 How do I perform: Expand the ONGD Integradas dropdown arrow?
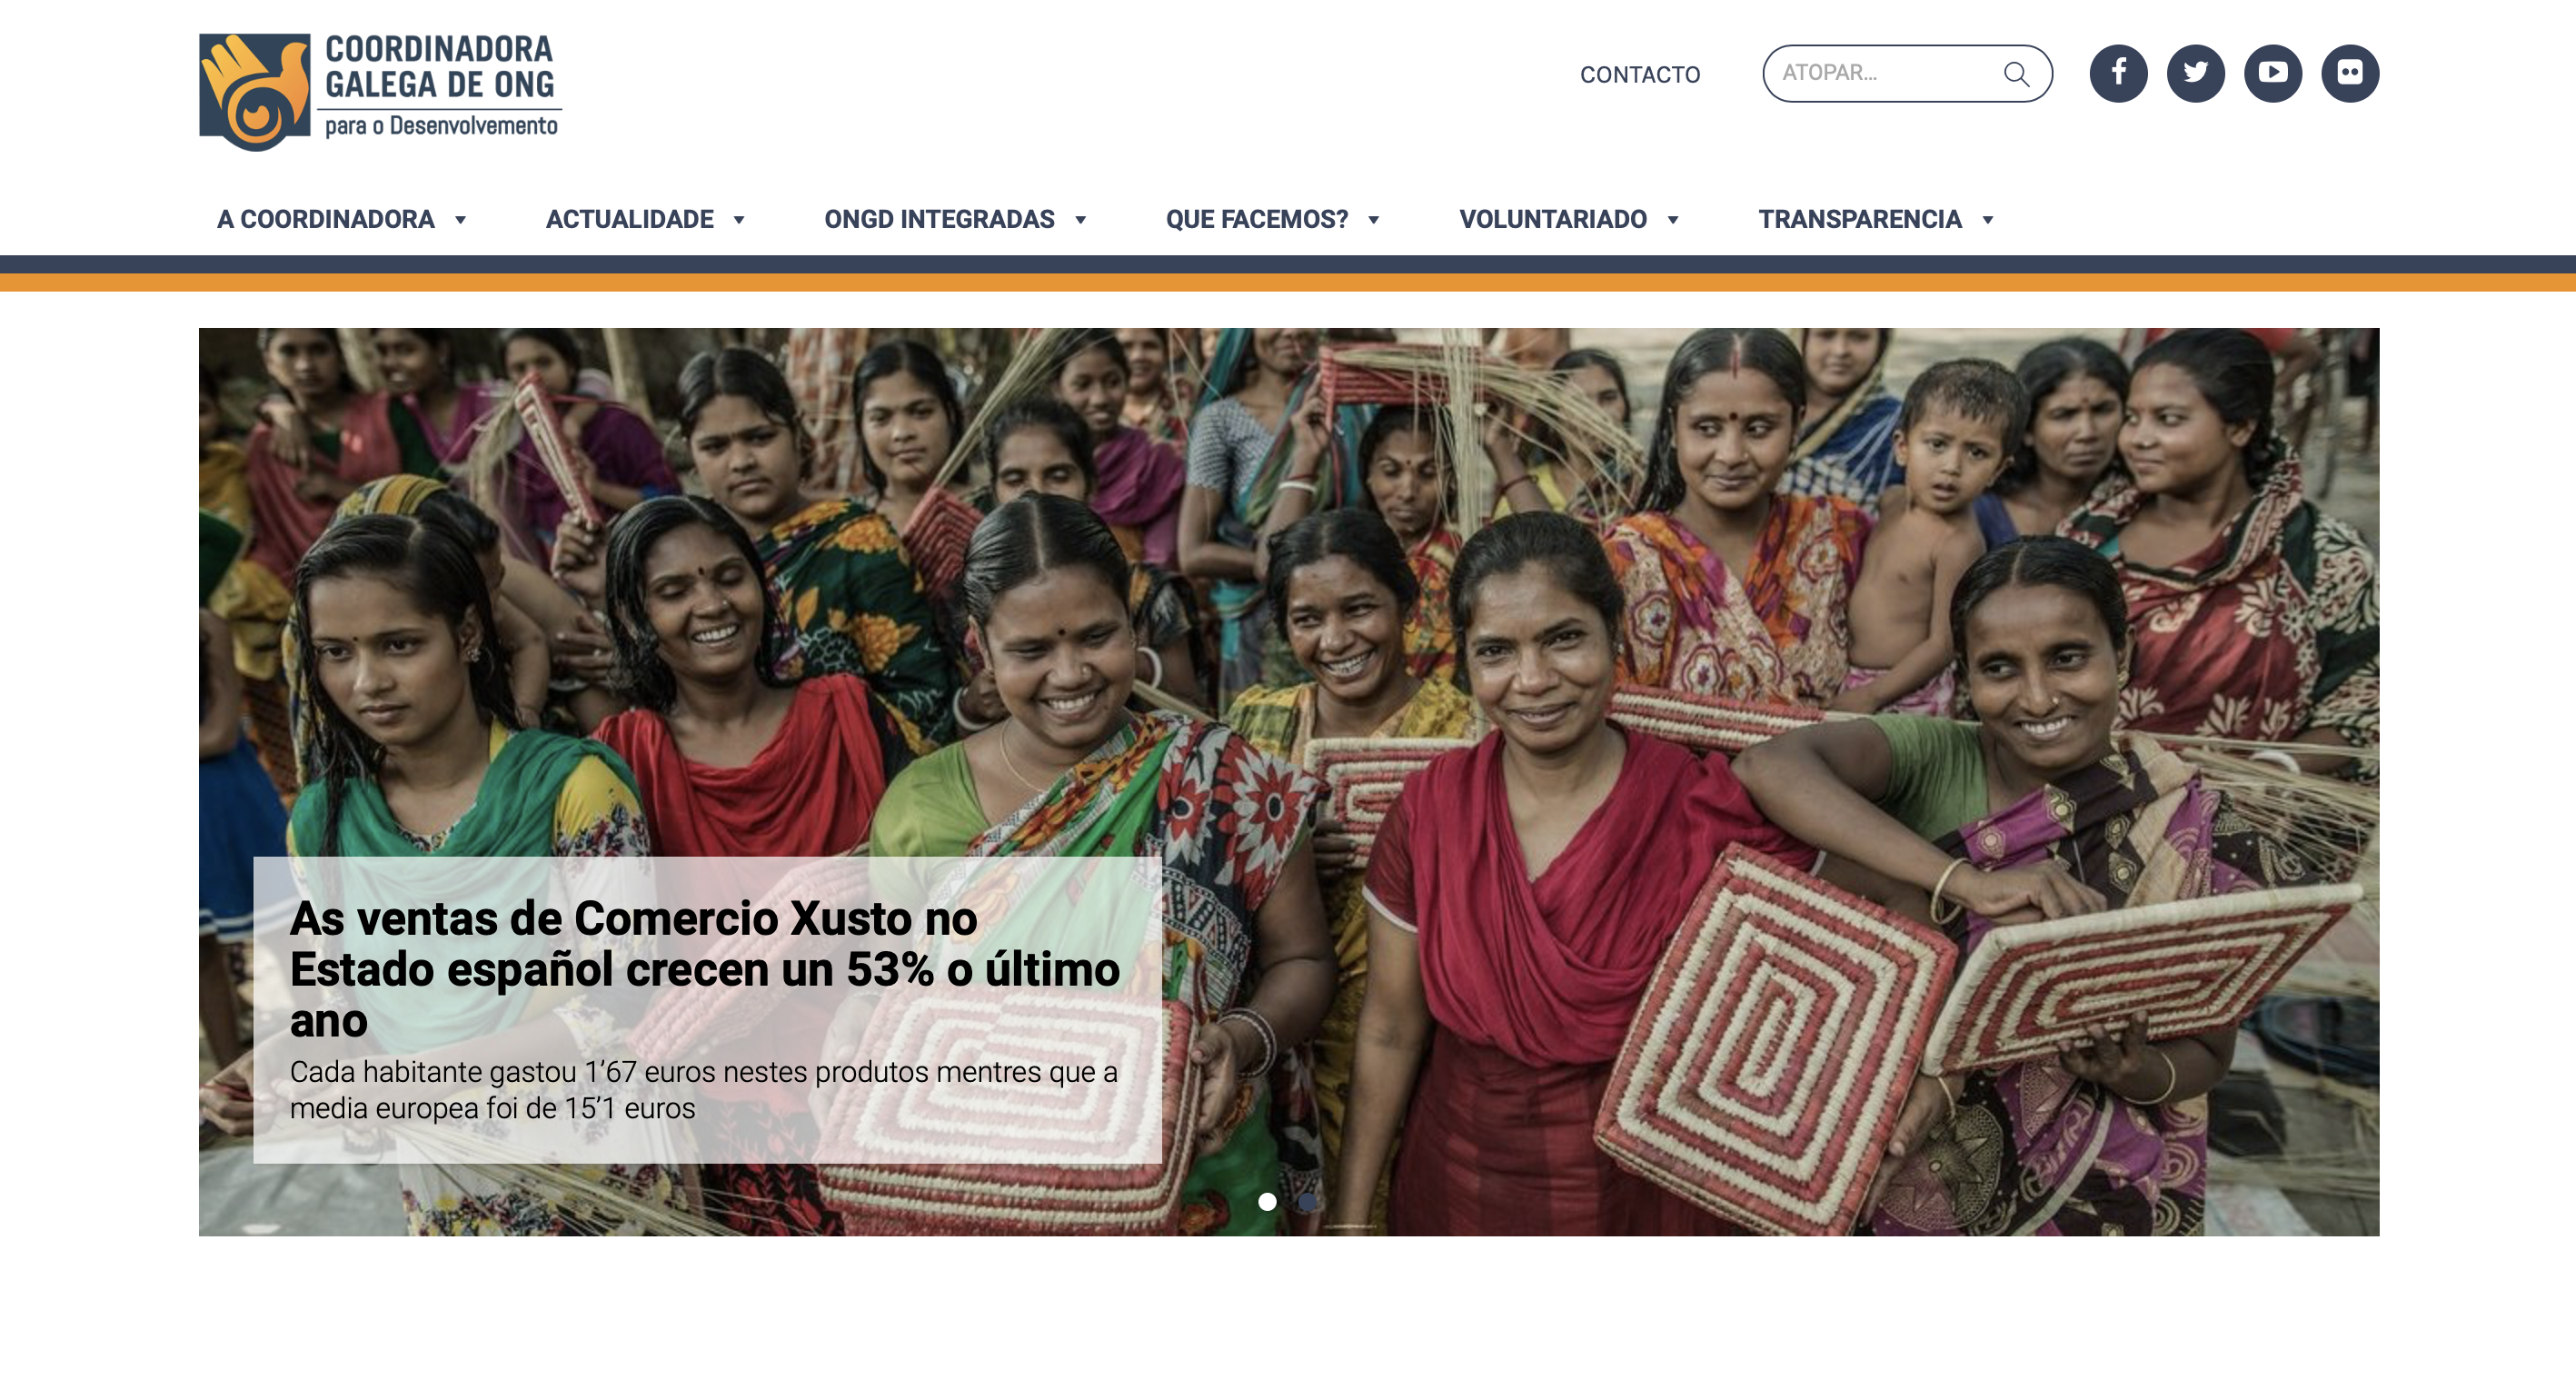coord(1080,220)
